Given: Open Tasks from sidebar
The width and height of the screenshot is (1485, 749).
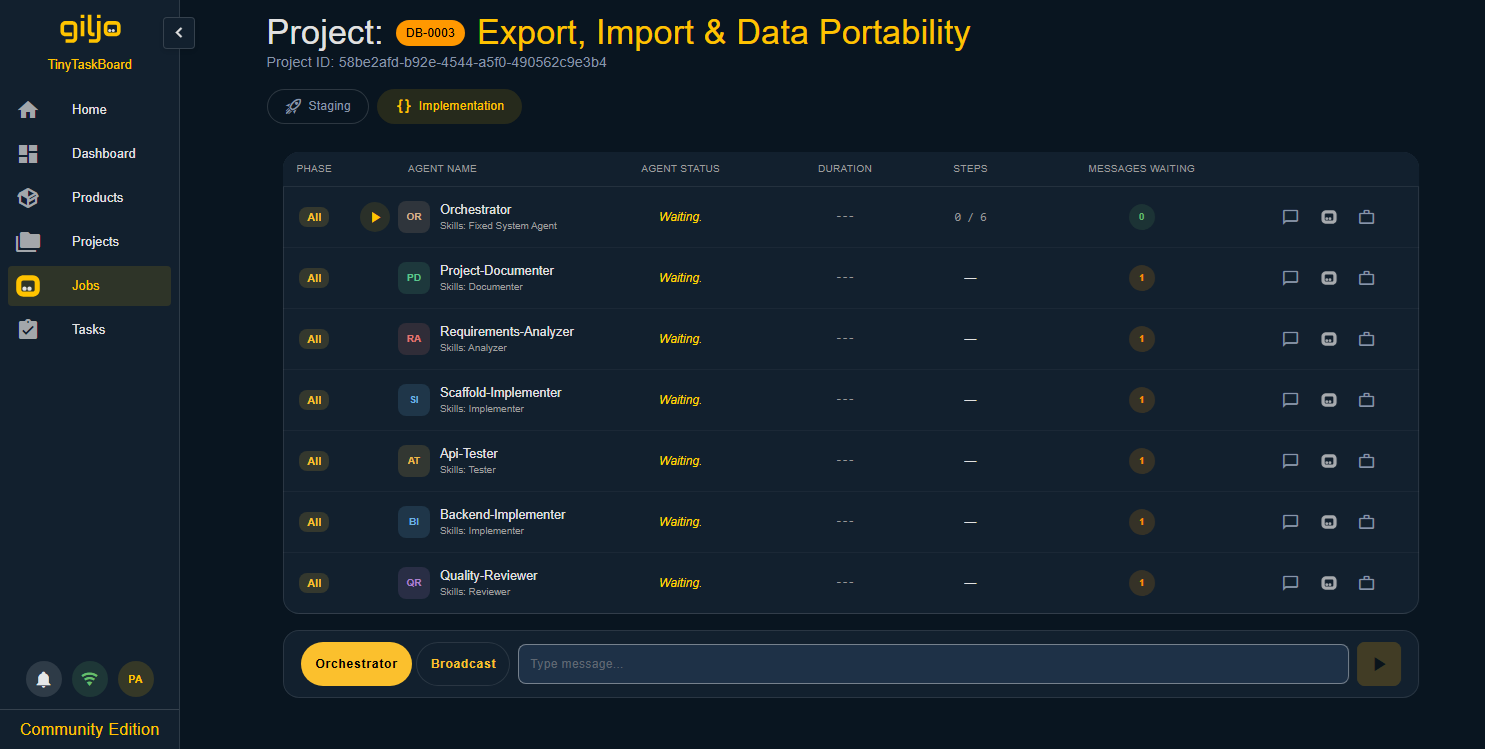Looking at the screenshot, I should tap(89, 330).
